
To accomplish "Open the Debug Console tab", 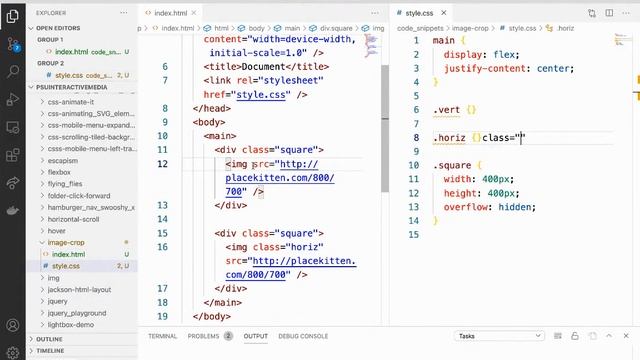I will click(x=303, y=336).
